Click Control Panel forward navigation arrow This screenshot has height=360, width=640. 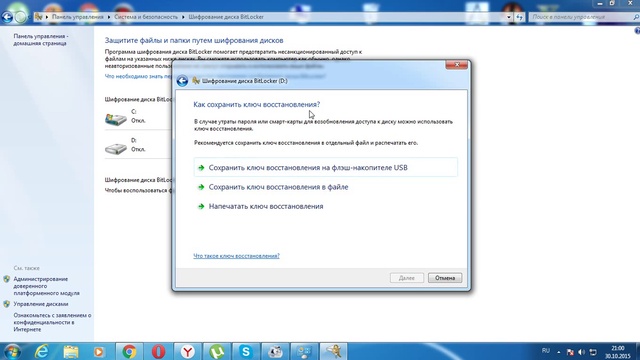[20, 17]
